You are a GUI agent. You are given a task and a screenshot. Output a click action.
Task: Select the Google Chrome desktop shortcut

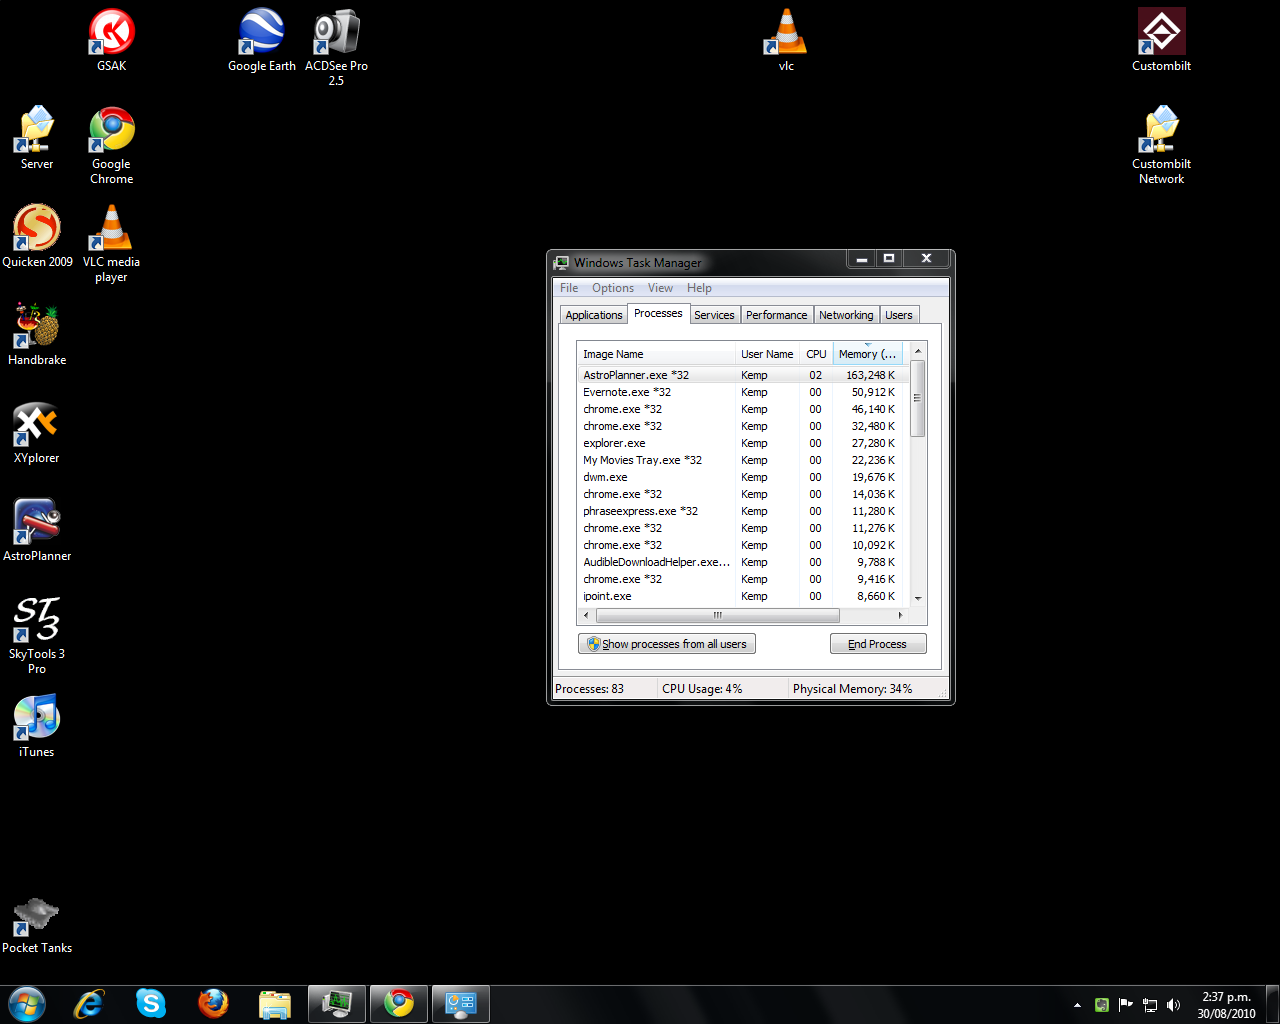(x=111, y=145)
